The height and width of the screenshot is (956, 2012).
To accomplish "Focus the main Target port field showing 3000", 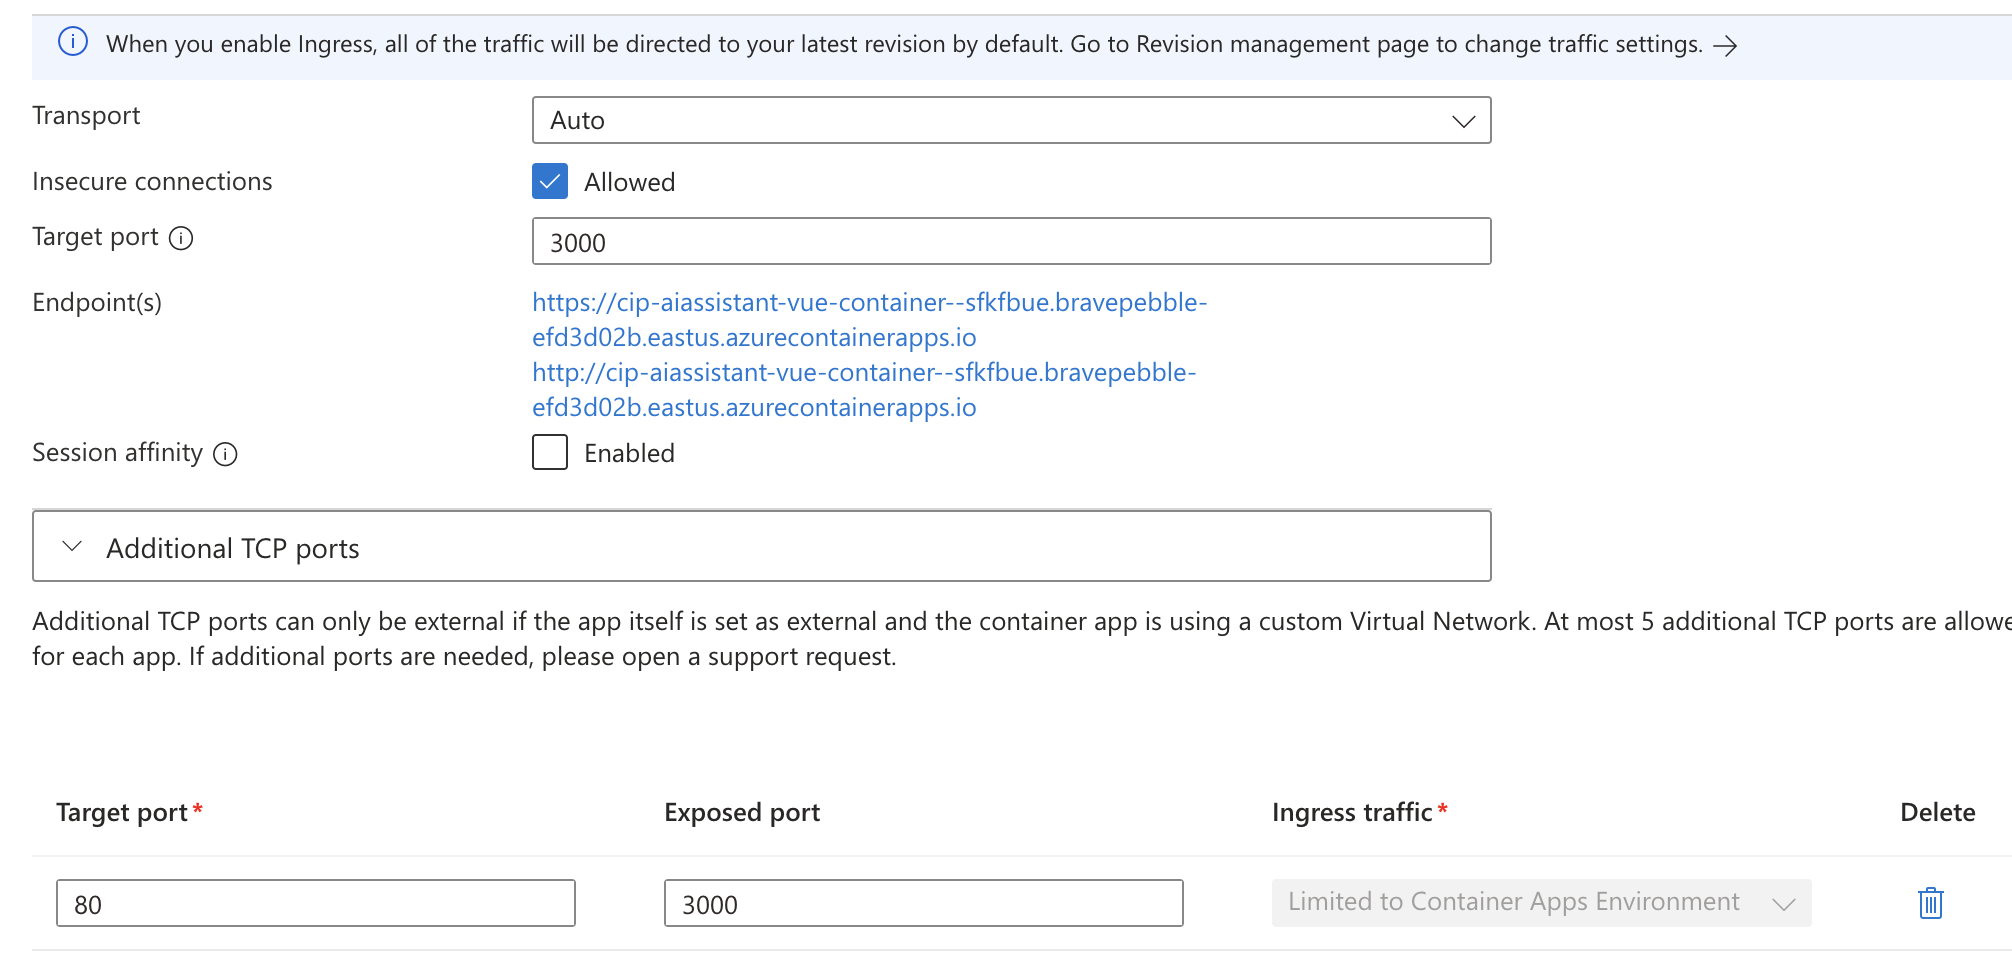I will 1011,241.
